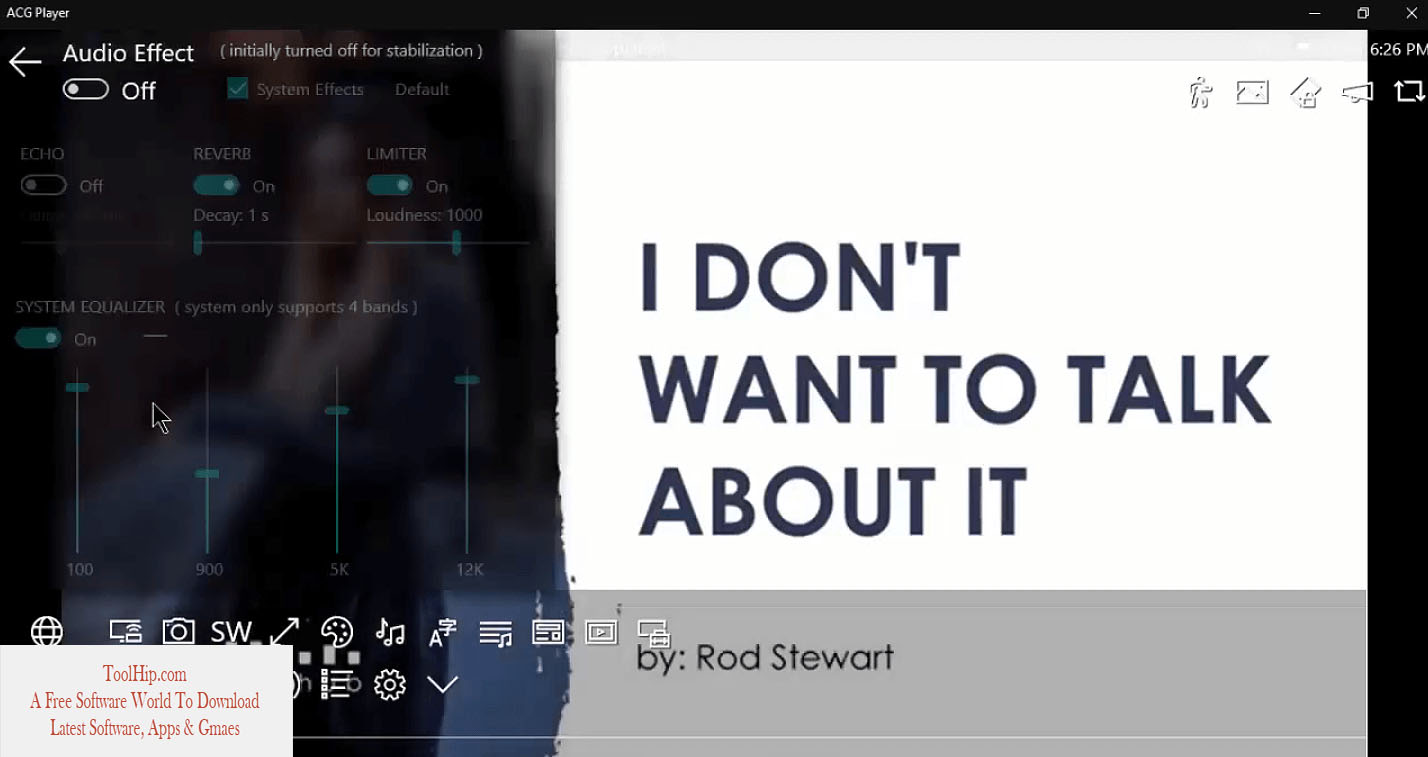
Task: Click the 900 Hz equalizer band slider
Action: coord(207,461)
